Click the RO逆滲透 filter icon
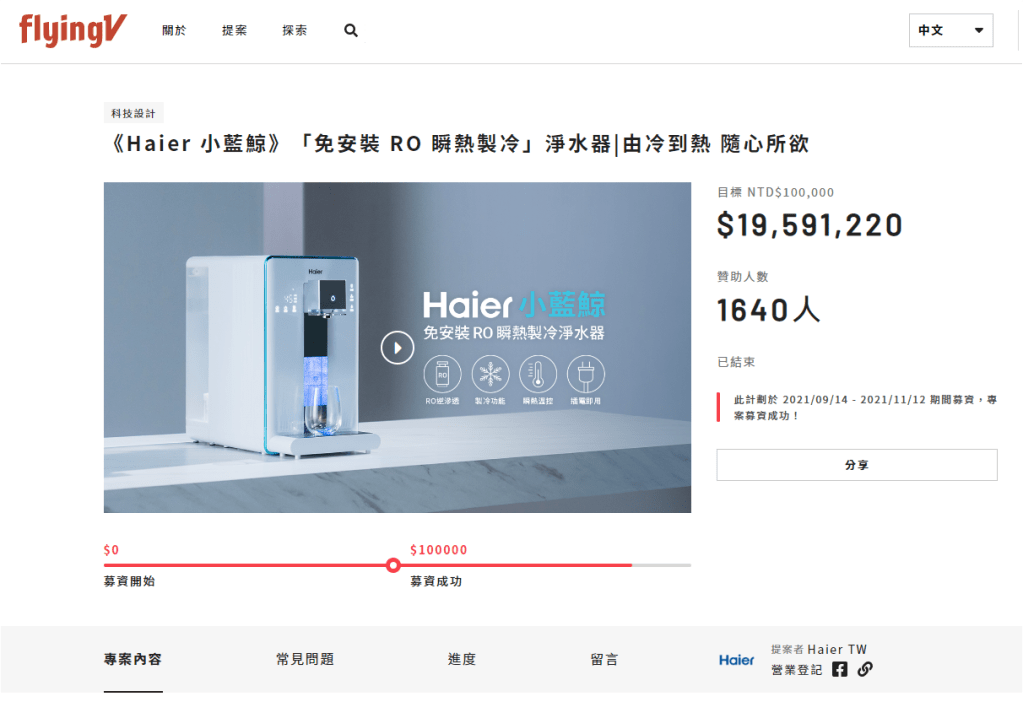The height and width of the screenshot is (702, 1023). click(x=442, y=374)
